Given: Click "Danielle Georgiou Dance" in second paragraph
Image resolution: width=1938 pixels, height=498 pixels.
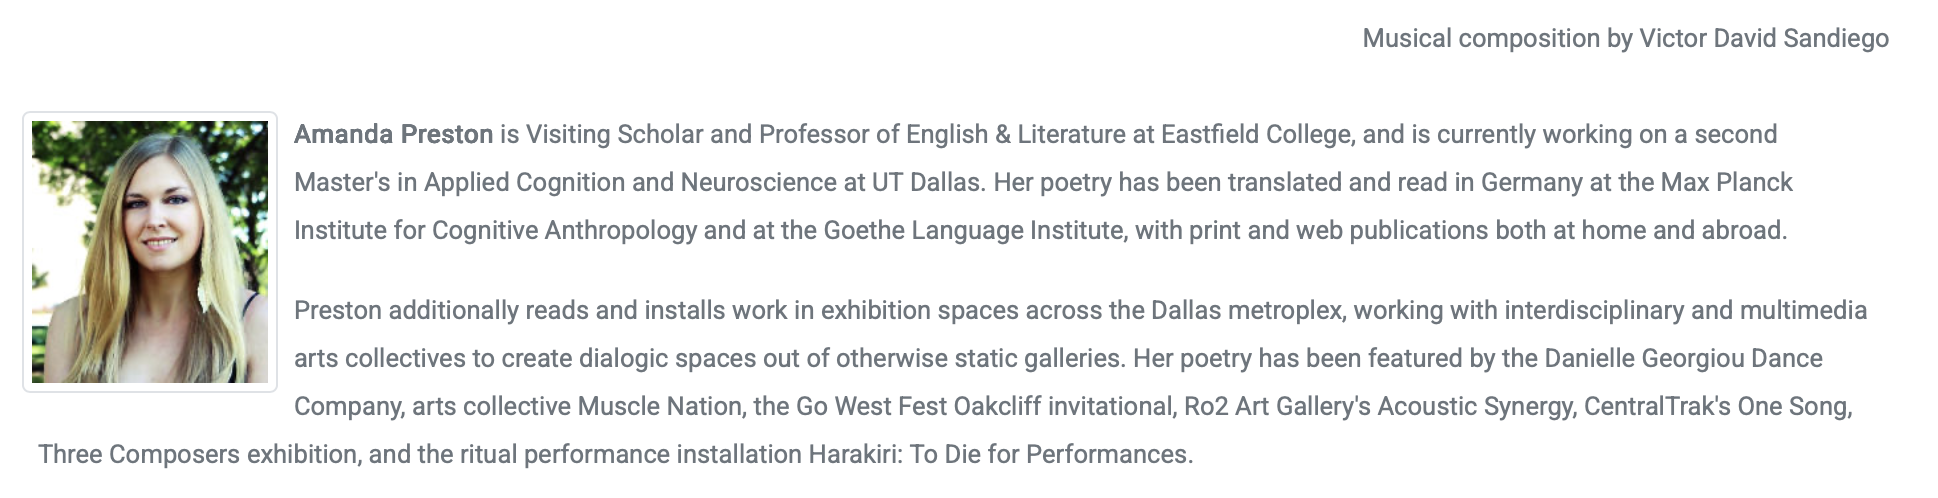Looking at the screenshot, I should click(x=1683, y=359).
